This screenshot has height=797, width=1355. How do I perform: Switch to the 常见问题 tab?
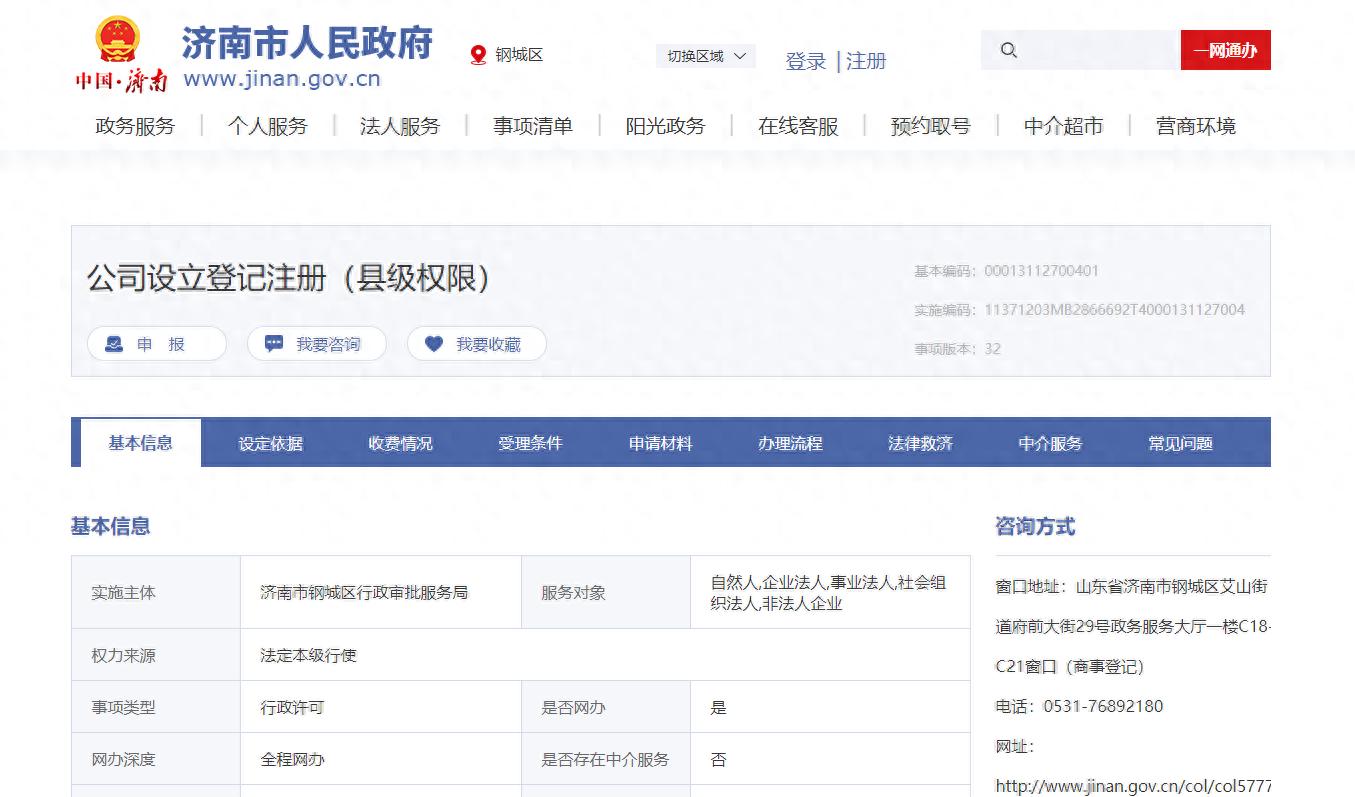pos(1181,443)
